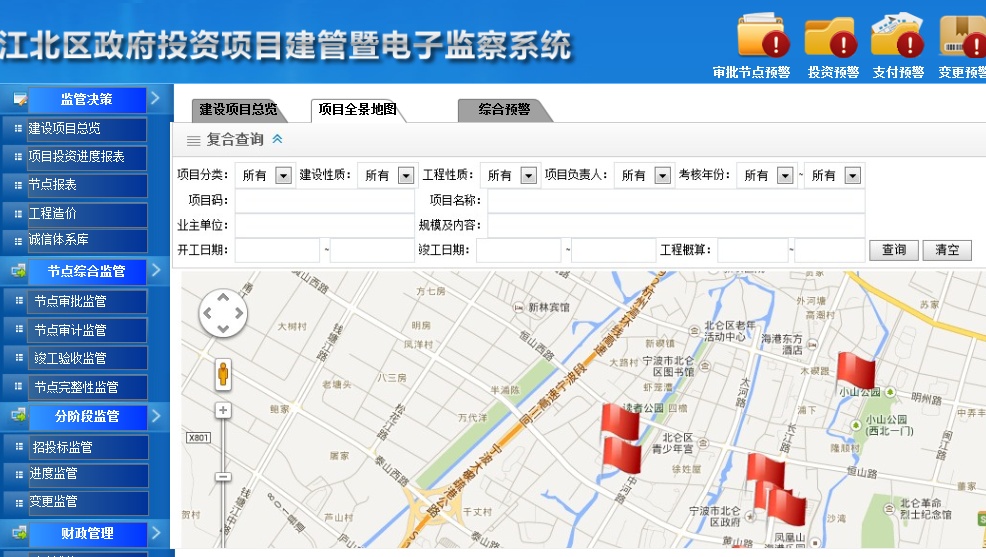Click the 开工日期 end date field
The image size is (986, 557).
pyautogui.click(x=372, y=250)
